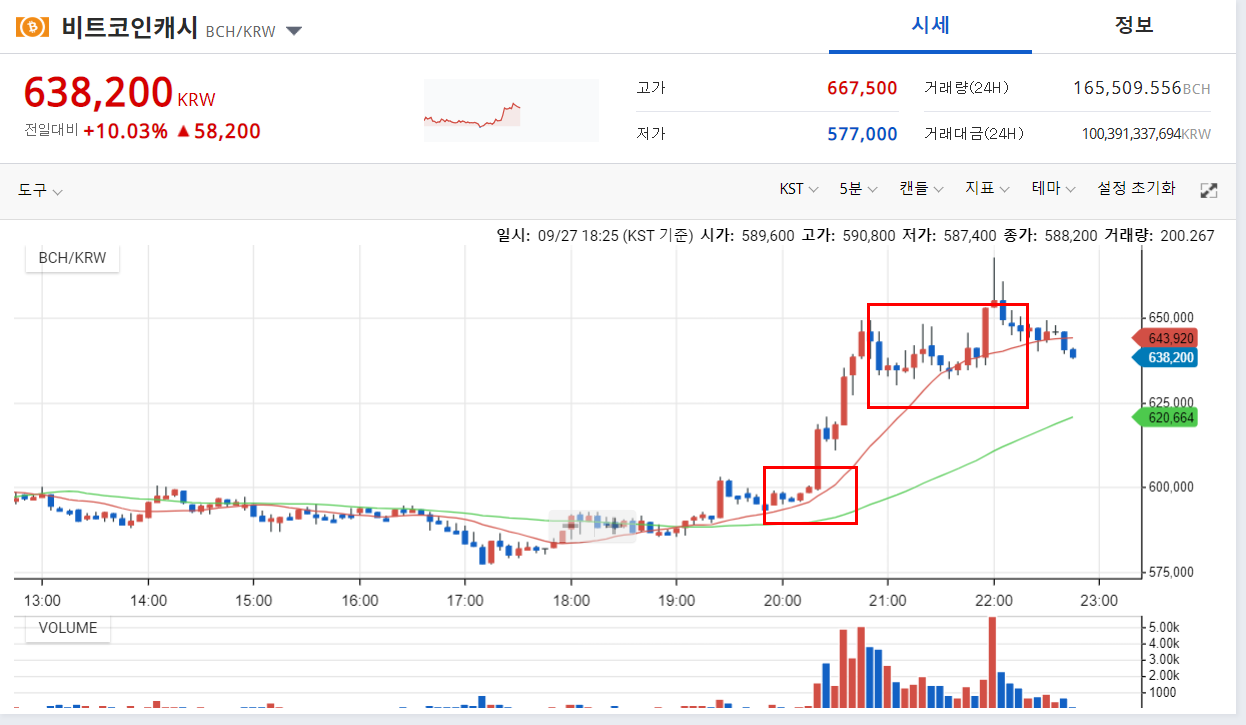Viewport: 1246px width, 725px height.
Task: Switch to the 정보 tab
Action: click(1134, 26)
